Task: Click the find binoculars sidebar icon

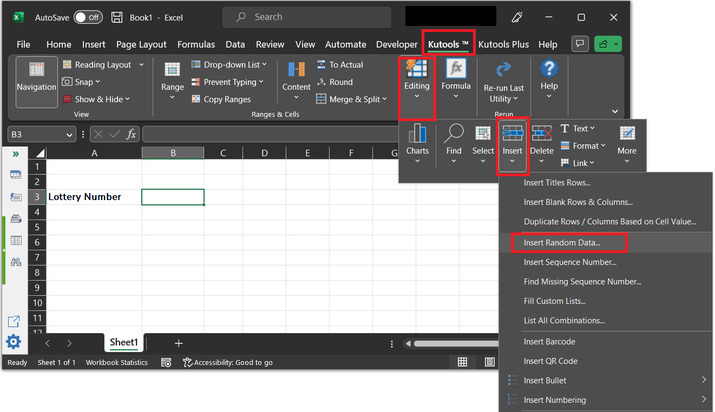Action: tap(16, 262)
